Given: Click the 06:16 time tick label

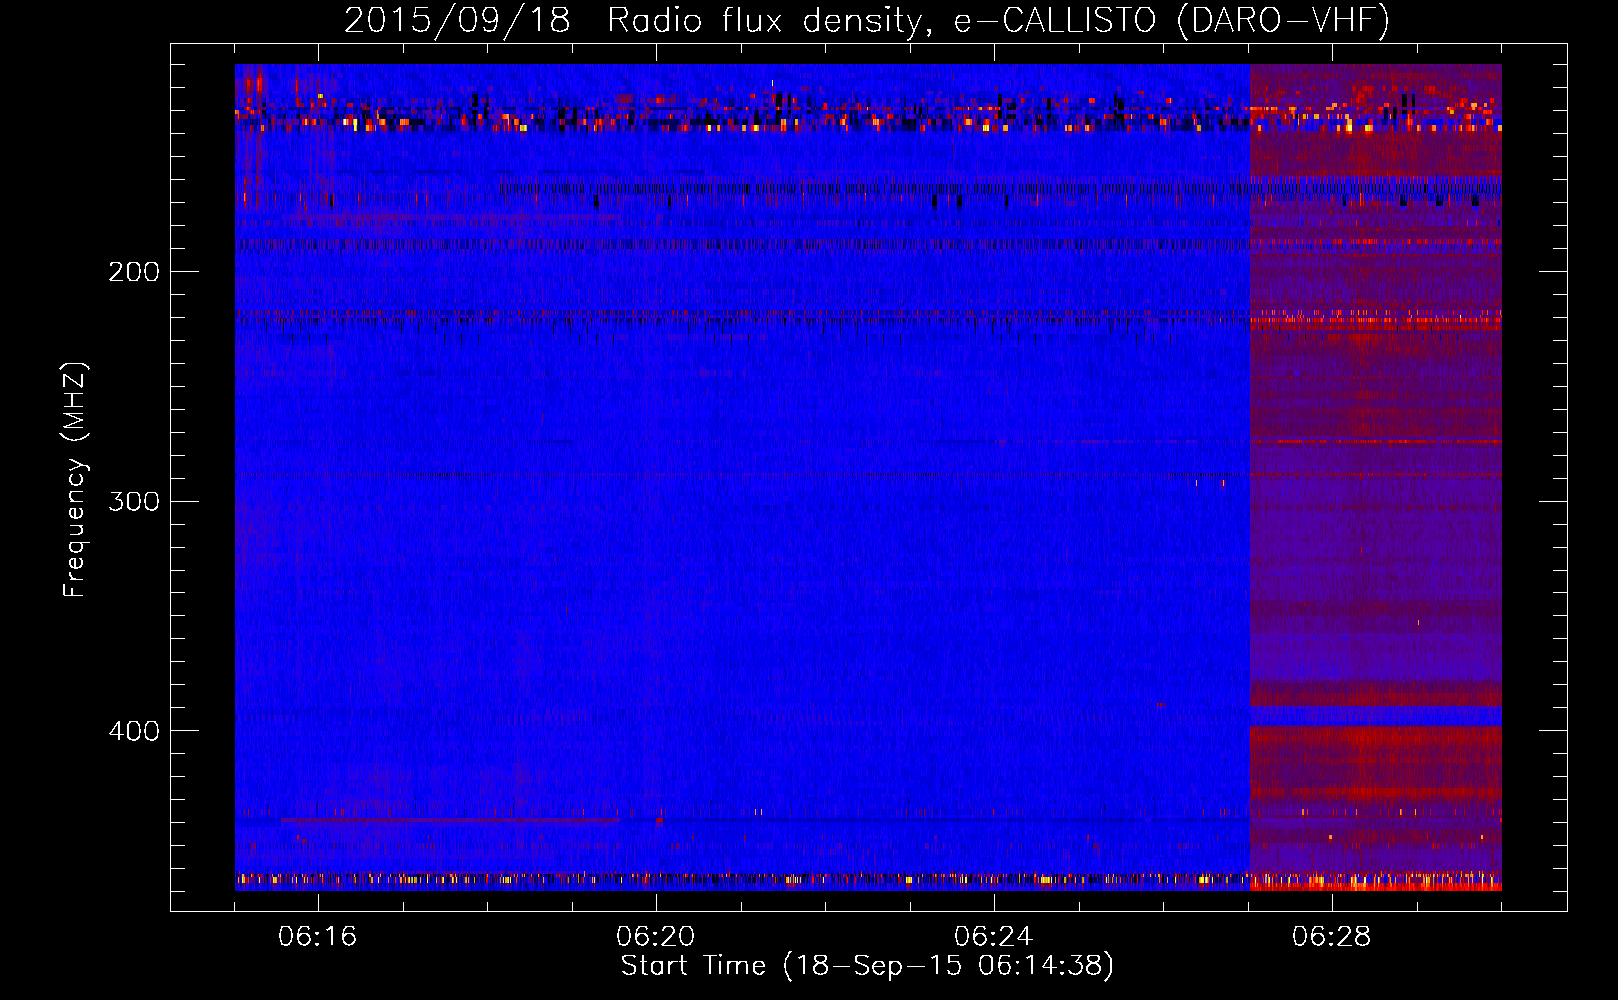Looking at the screenshot, I should (318, 937).
